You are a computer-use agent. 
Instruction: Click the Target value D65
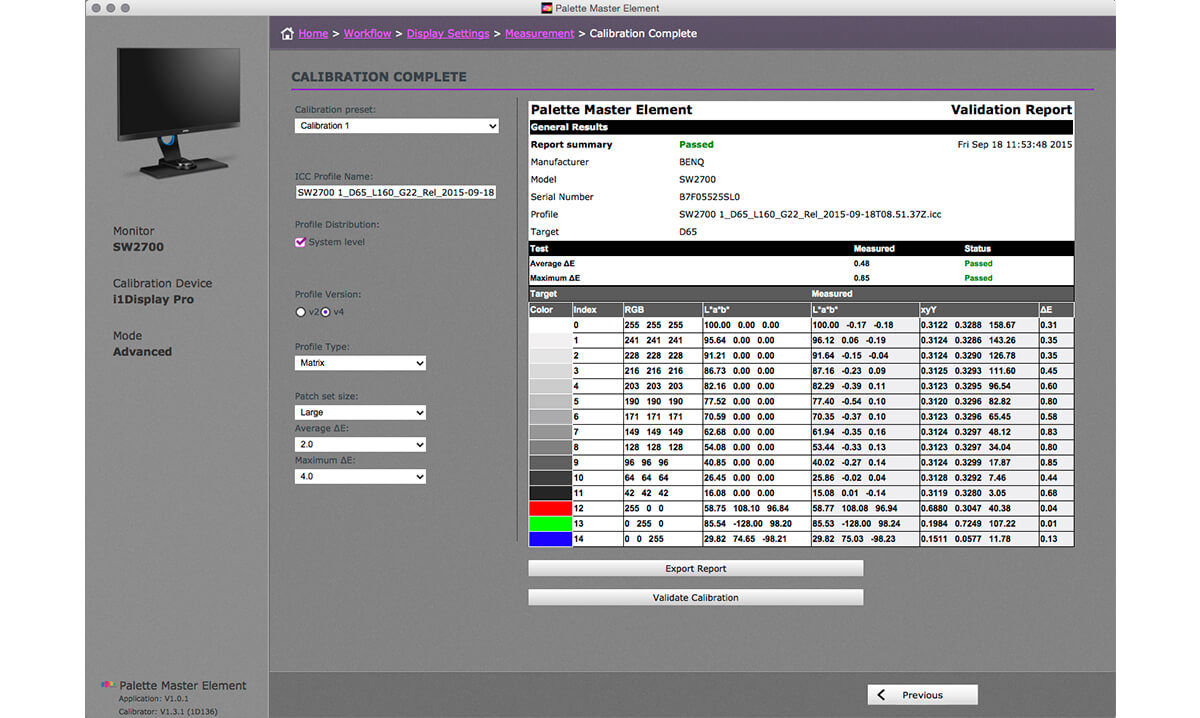[x=688, y=231]
